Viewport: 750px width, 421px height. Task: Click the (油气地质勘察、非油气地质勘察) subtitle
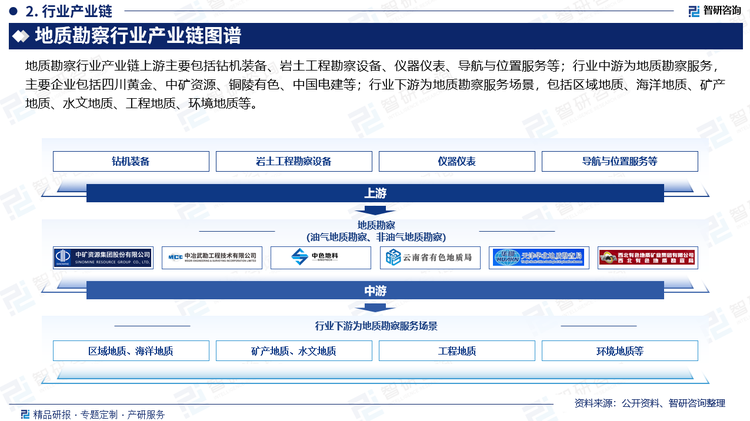click(376, 237)
